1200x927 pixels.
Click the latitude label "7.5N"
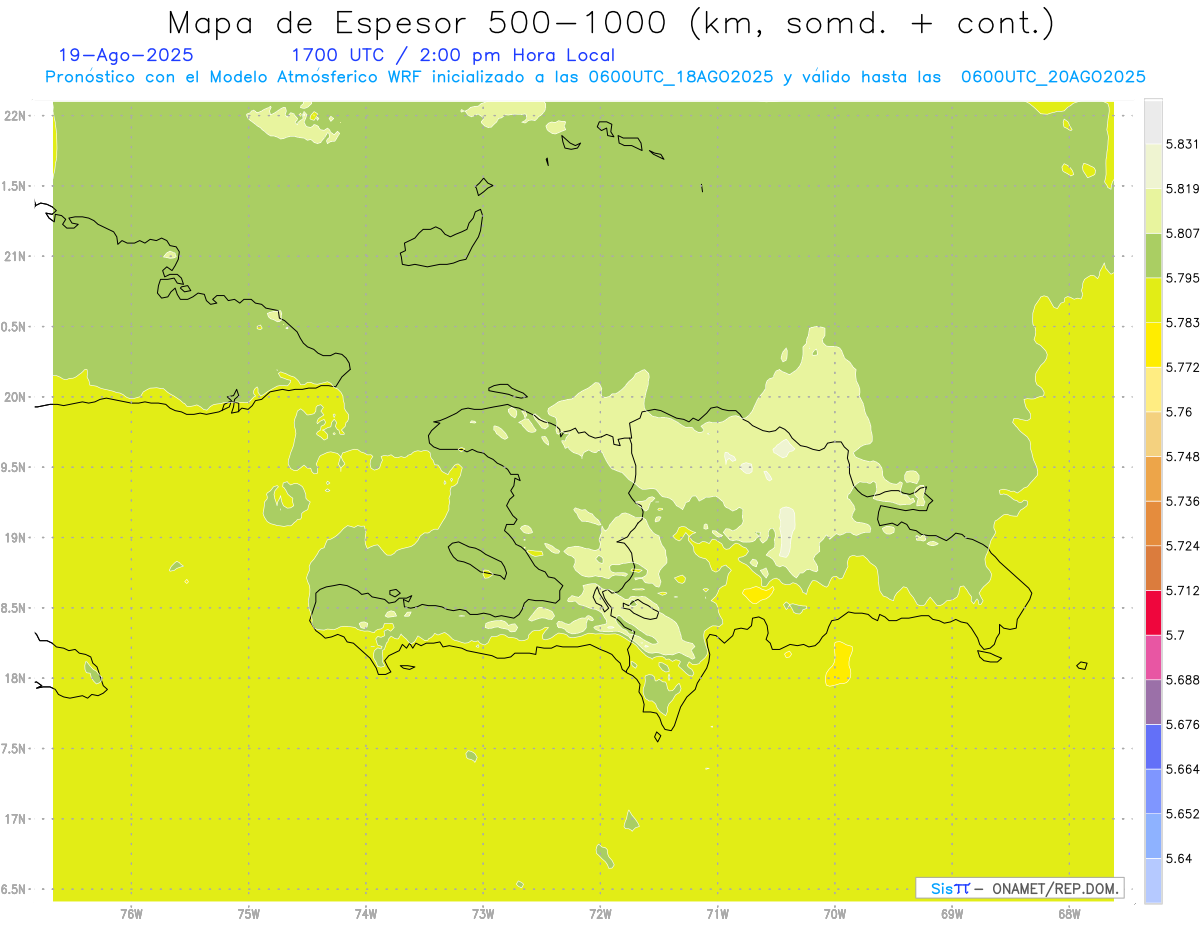pyautogui.click(x=12, y=749)
